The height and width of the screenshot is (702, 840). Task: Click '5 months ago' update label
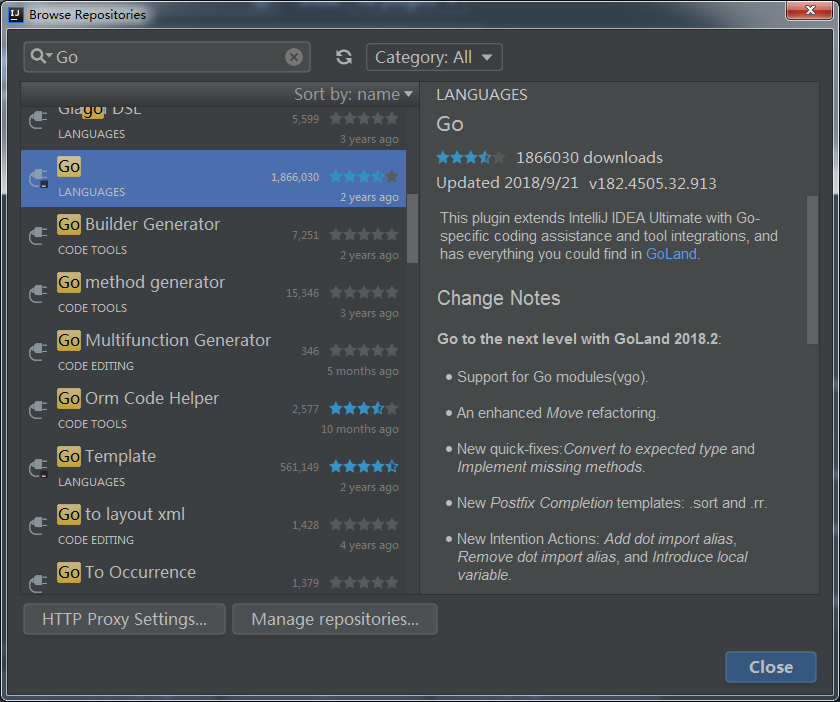click(x=363, y=371)
